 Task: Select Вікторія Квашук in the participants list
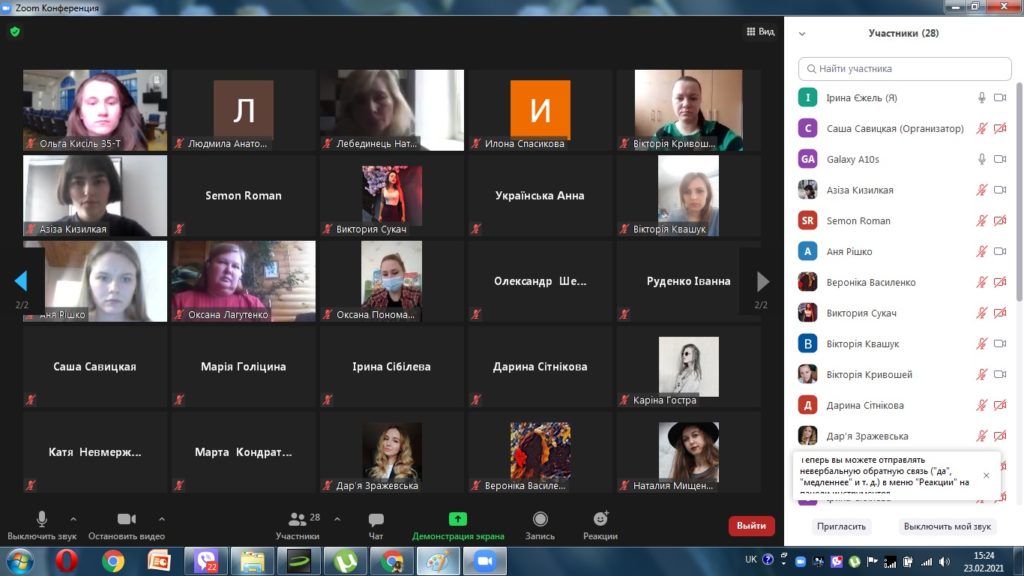[862, 344]
